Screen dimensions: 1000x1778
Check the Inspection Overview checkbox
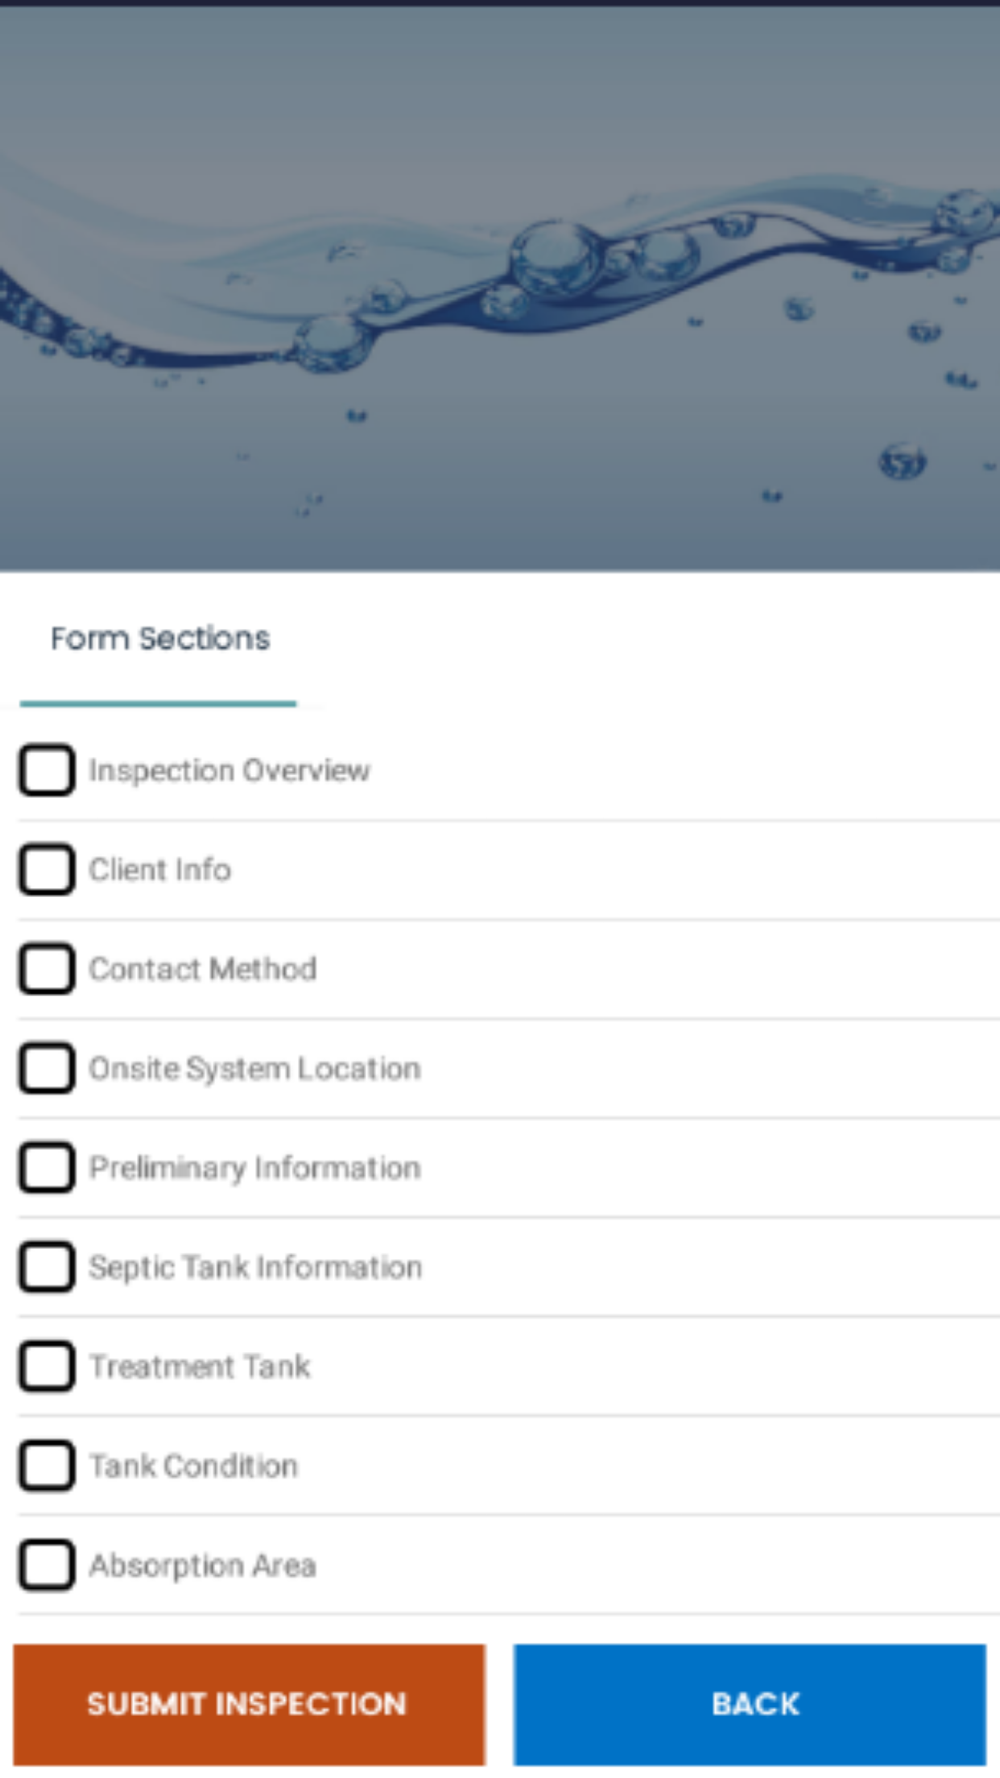(46, 770)
